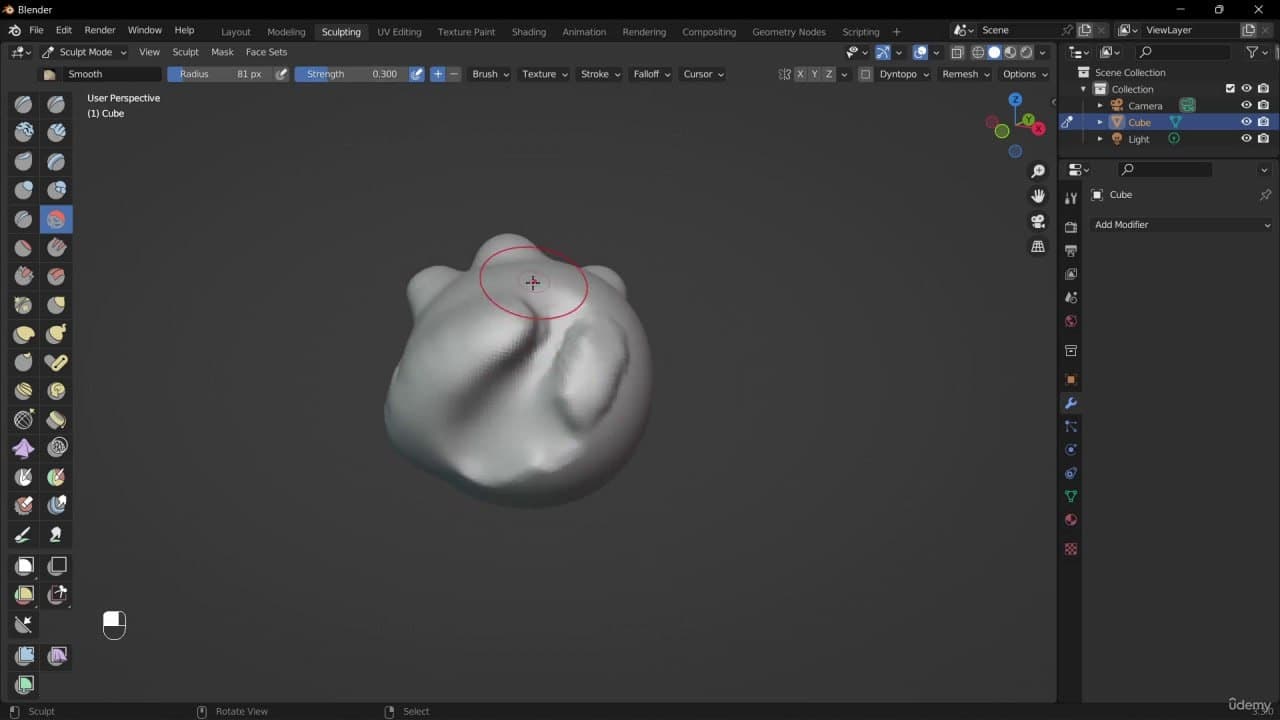Expand the Camera item in outliner
Viewport: 1280px width, 720px height.
coord(1100,106)
